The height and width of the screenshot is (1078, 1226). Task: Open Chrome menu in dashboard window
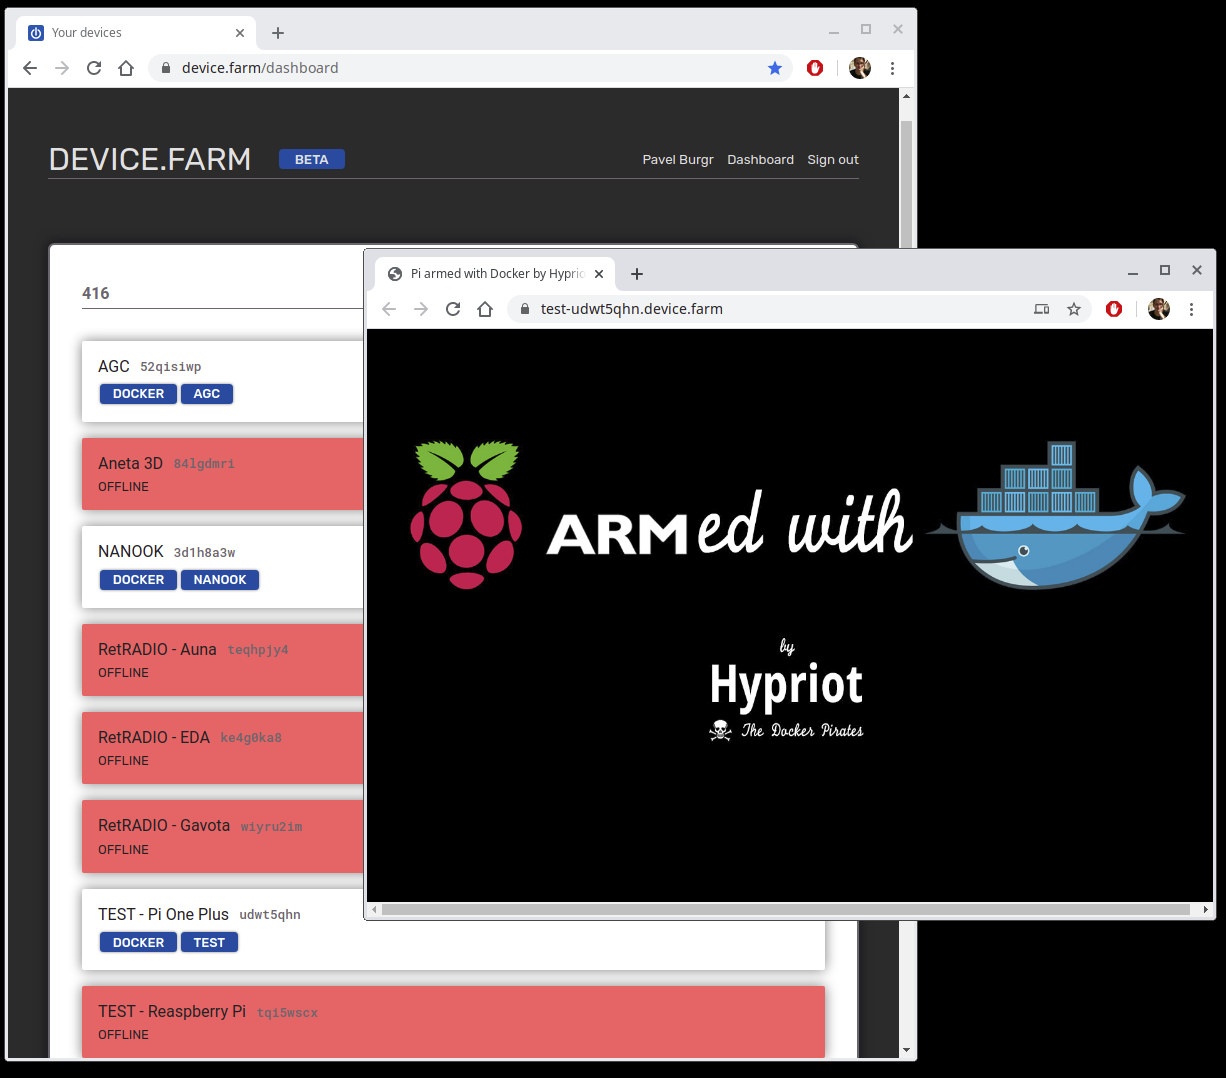pos(892,68)
